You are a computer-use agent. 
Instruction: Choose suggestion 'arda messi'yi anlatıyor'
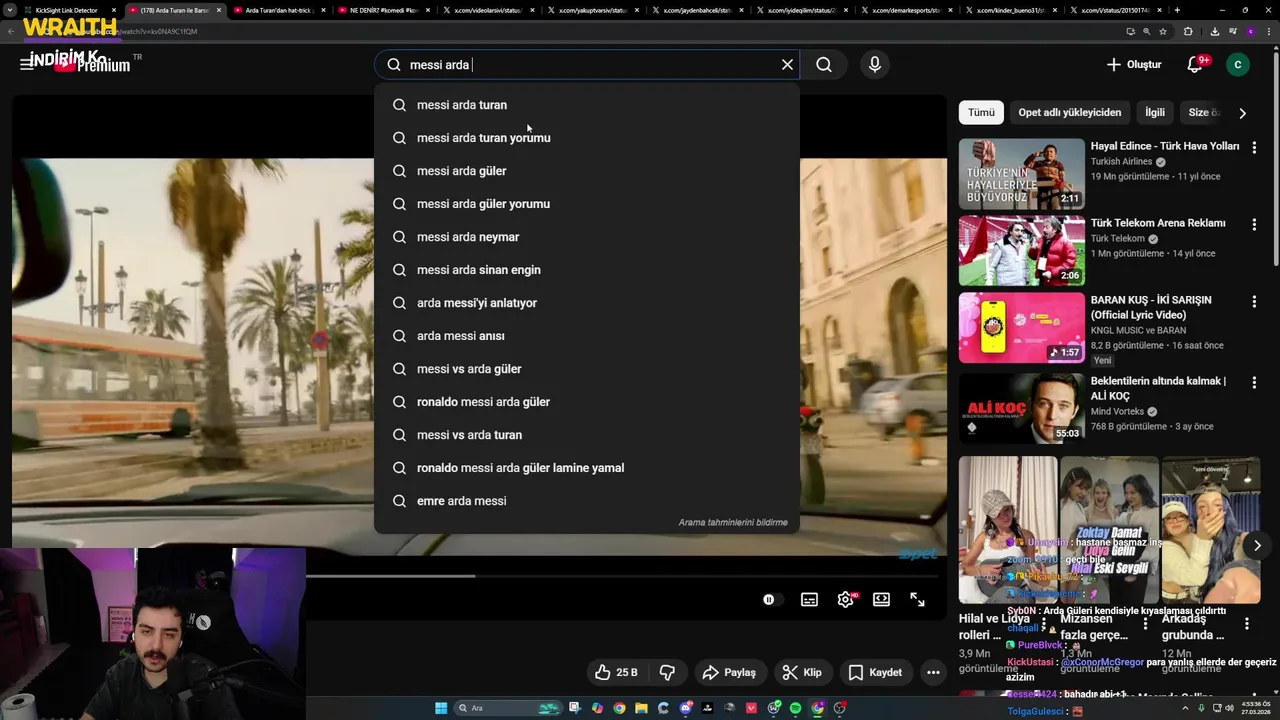pos(587,303)
